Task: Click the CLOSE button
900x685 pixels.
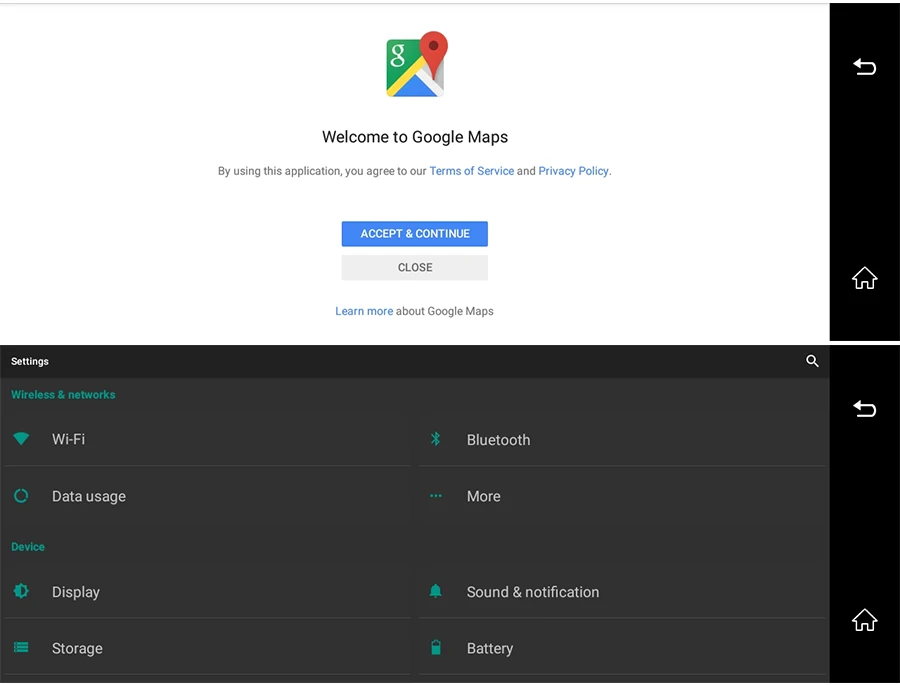Action: [x=414, y=268]
